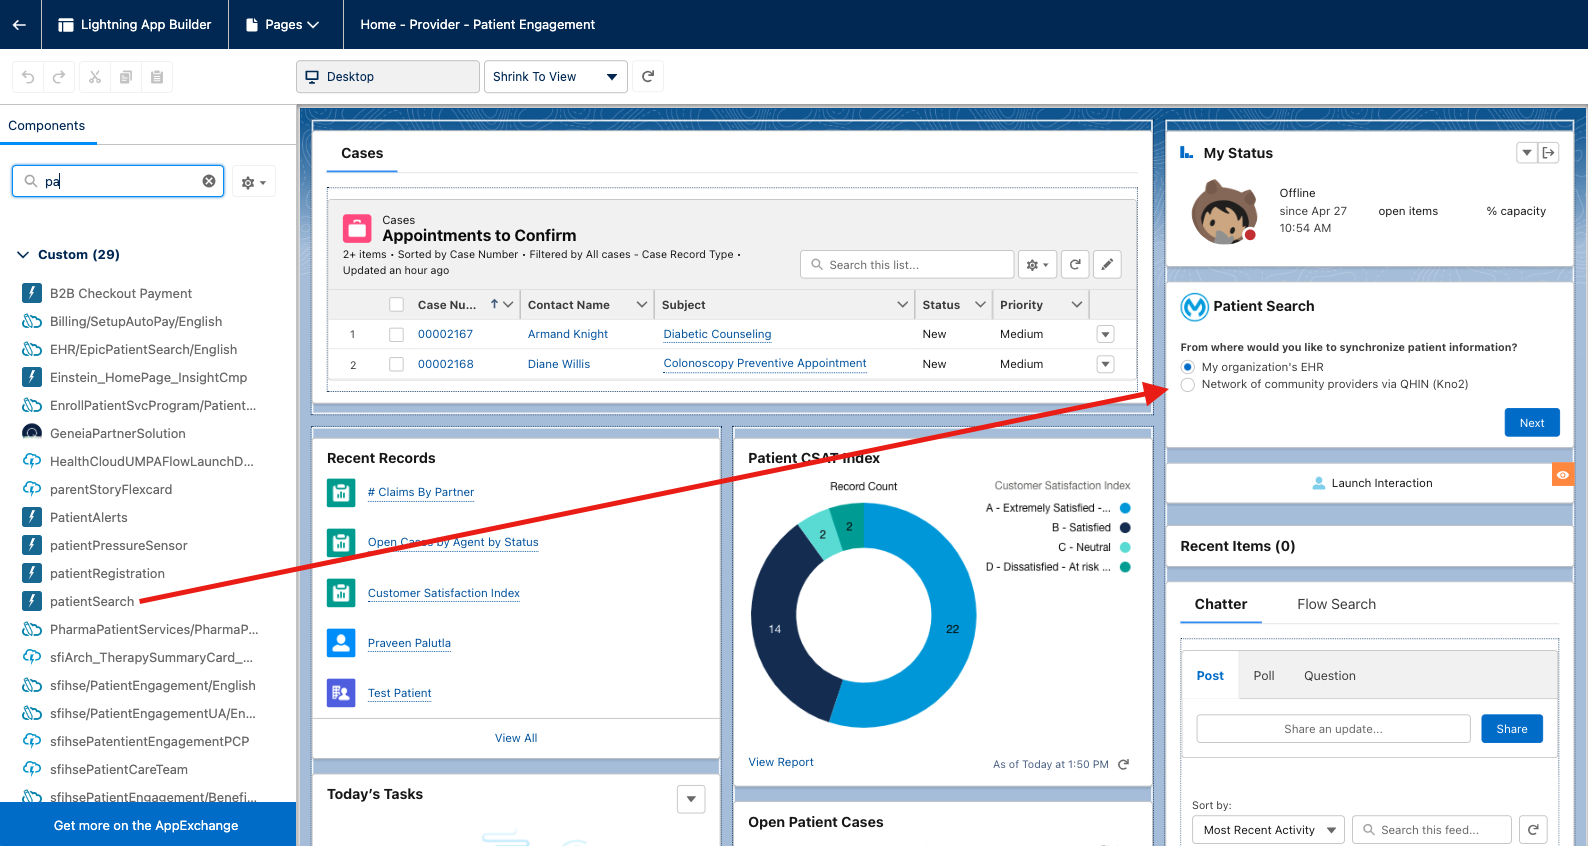Select patientRegistration component
The image size is (1588, 846).
pyautogui.click(x=107, y=573)
